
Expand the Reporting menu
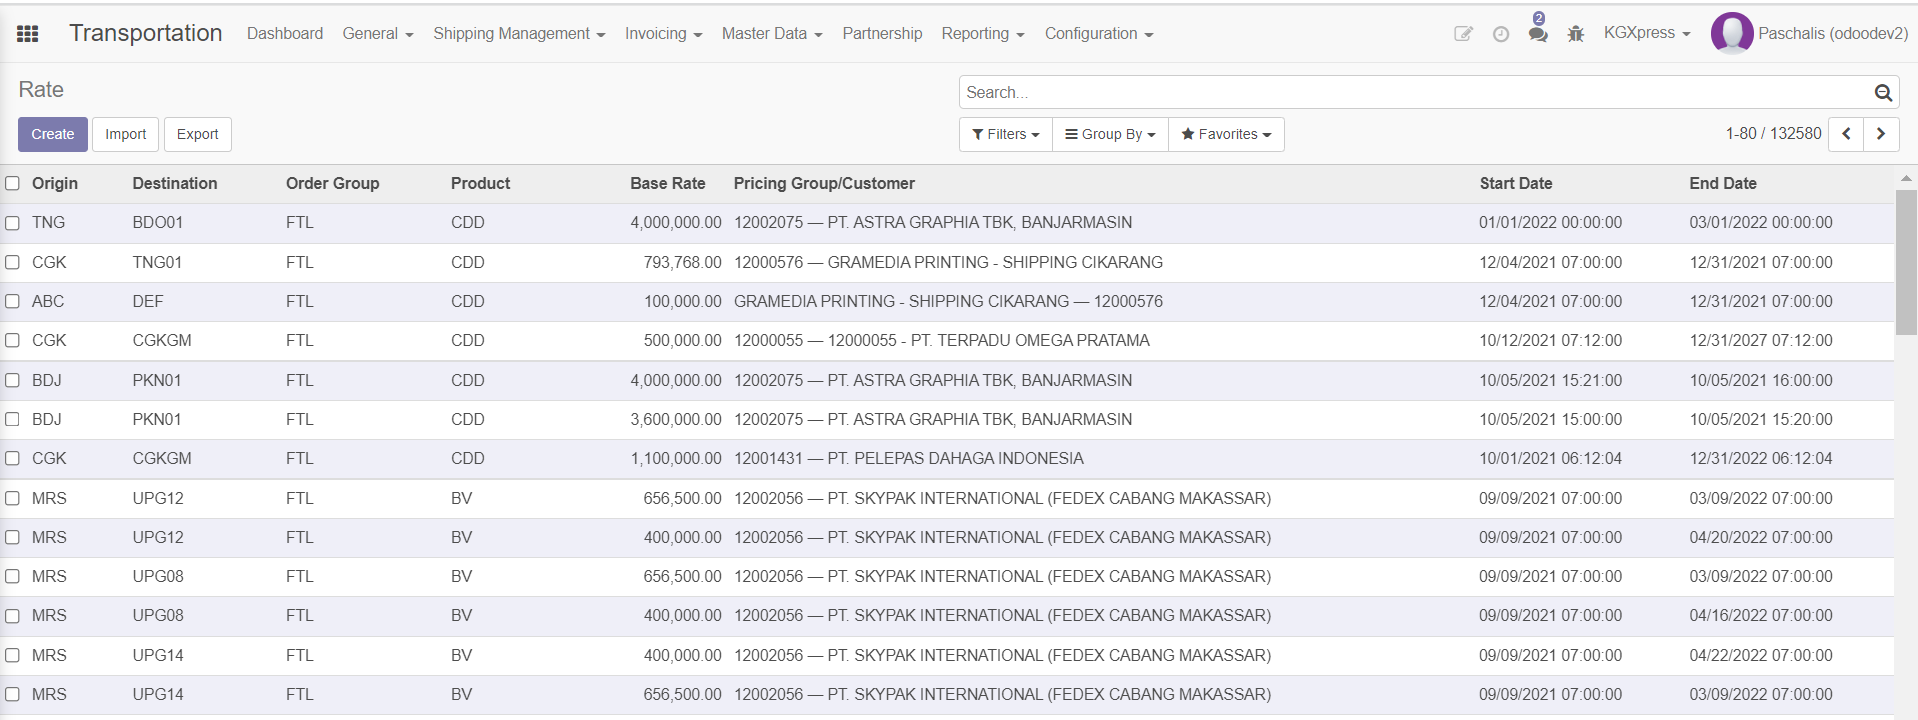coord(983,34)
